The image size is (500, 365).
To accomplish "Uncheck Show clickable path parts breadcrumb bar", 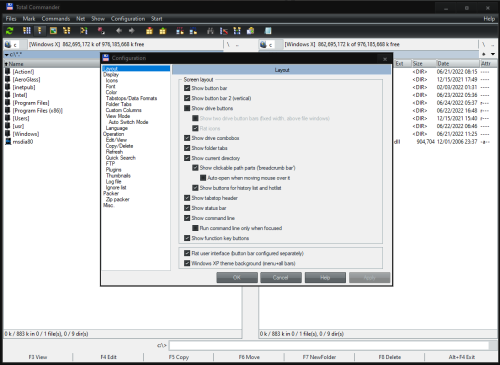I will tap(195, 168).
